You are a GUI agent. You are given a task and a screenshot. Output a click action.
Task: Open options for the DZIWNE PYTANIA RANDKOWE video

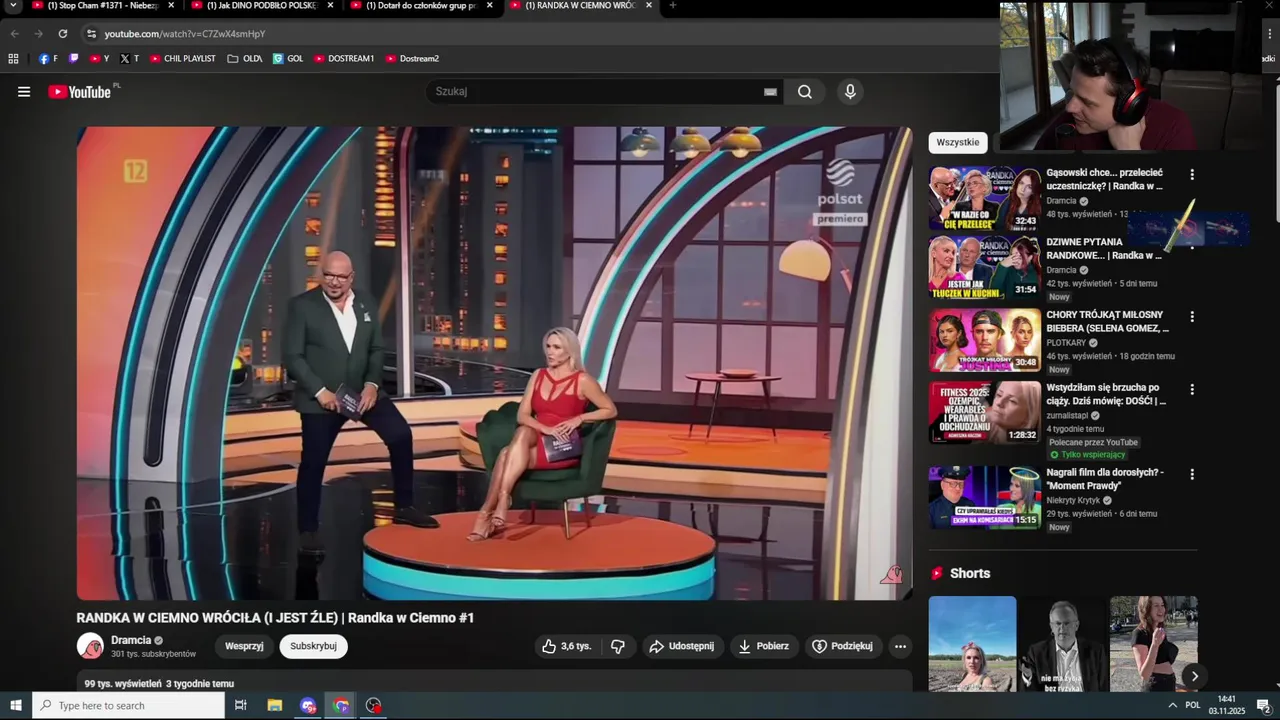click(1191, 243)
